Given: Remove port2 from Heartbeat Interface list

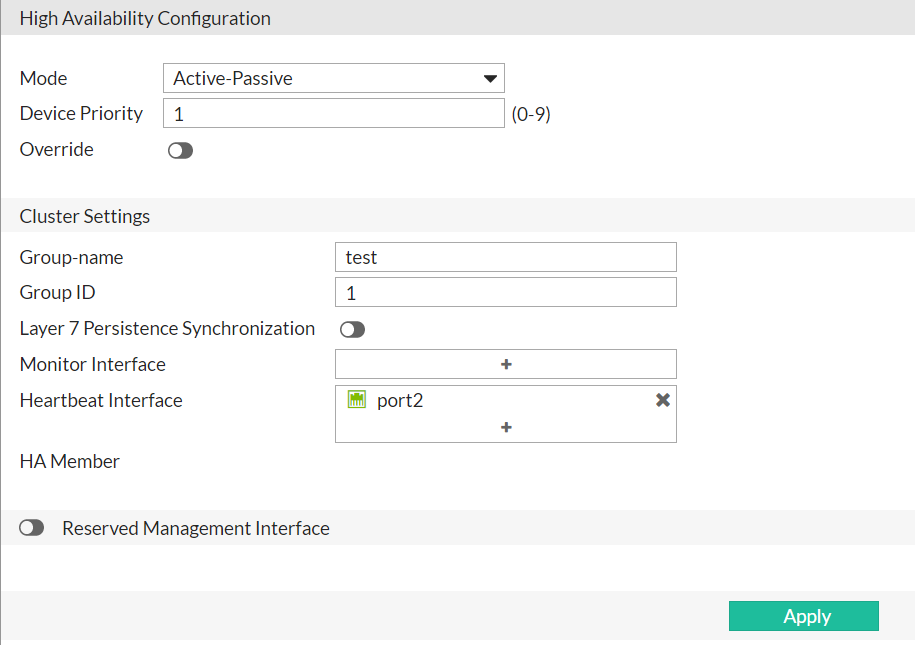Looking at the screenshot, I should click(x=662, y=399).
